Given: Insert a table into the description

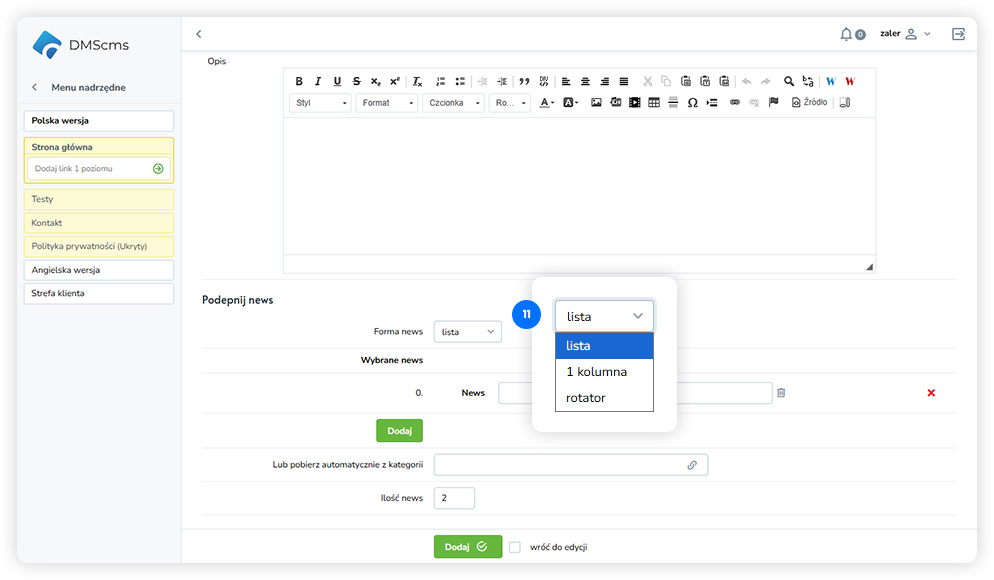Looking at the screenshot, I should 654,103.
